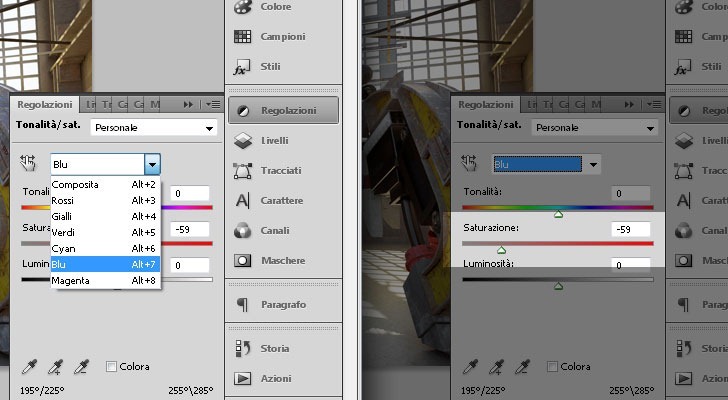Open left panel flyout menu icon

pyautogui.click(x=213, y=105)
